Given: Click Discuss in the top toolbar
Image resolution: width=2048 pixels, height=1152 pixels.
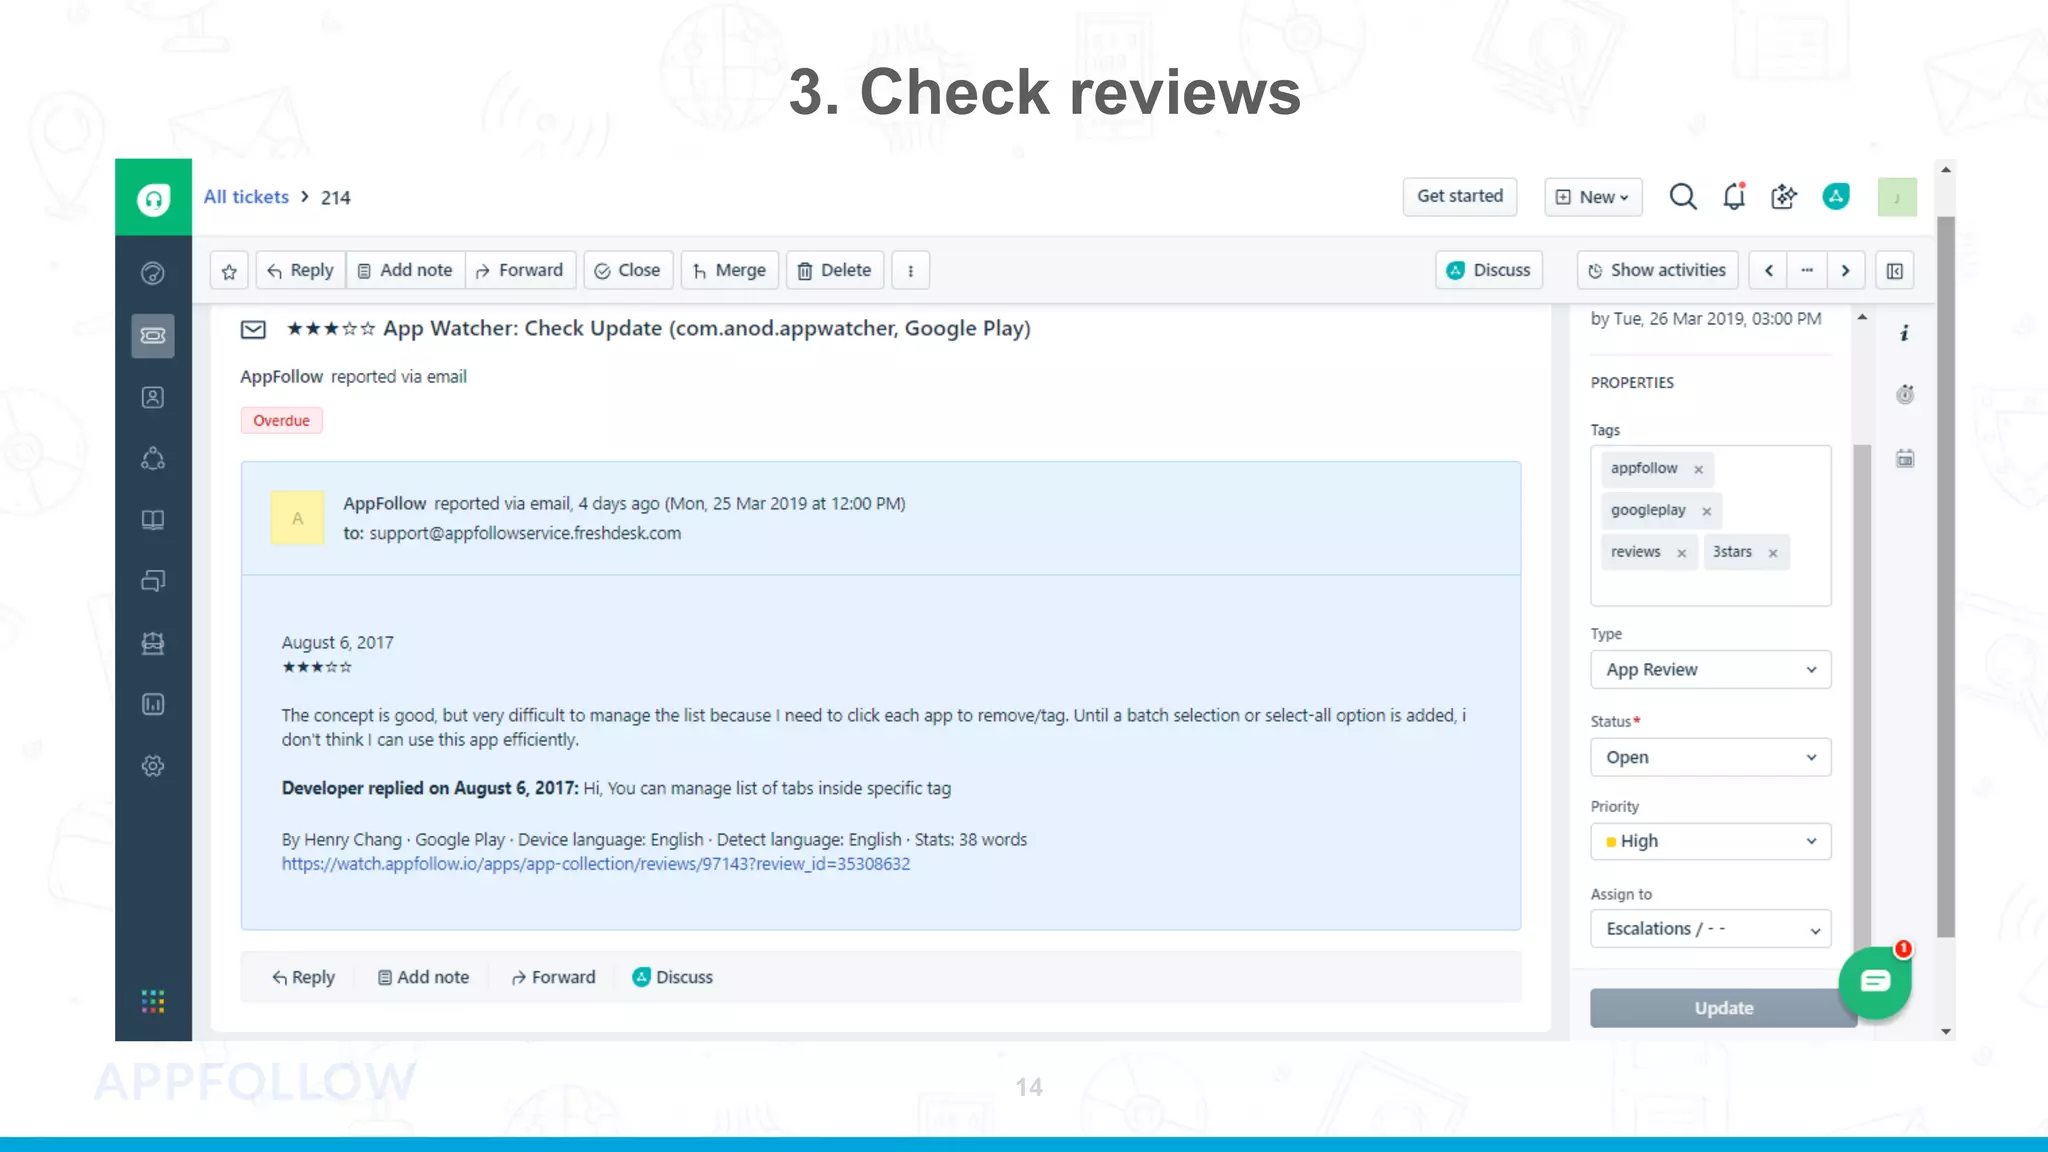Looking at the screenshot, I should 1489,271.
